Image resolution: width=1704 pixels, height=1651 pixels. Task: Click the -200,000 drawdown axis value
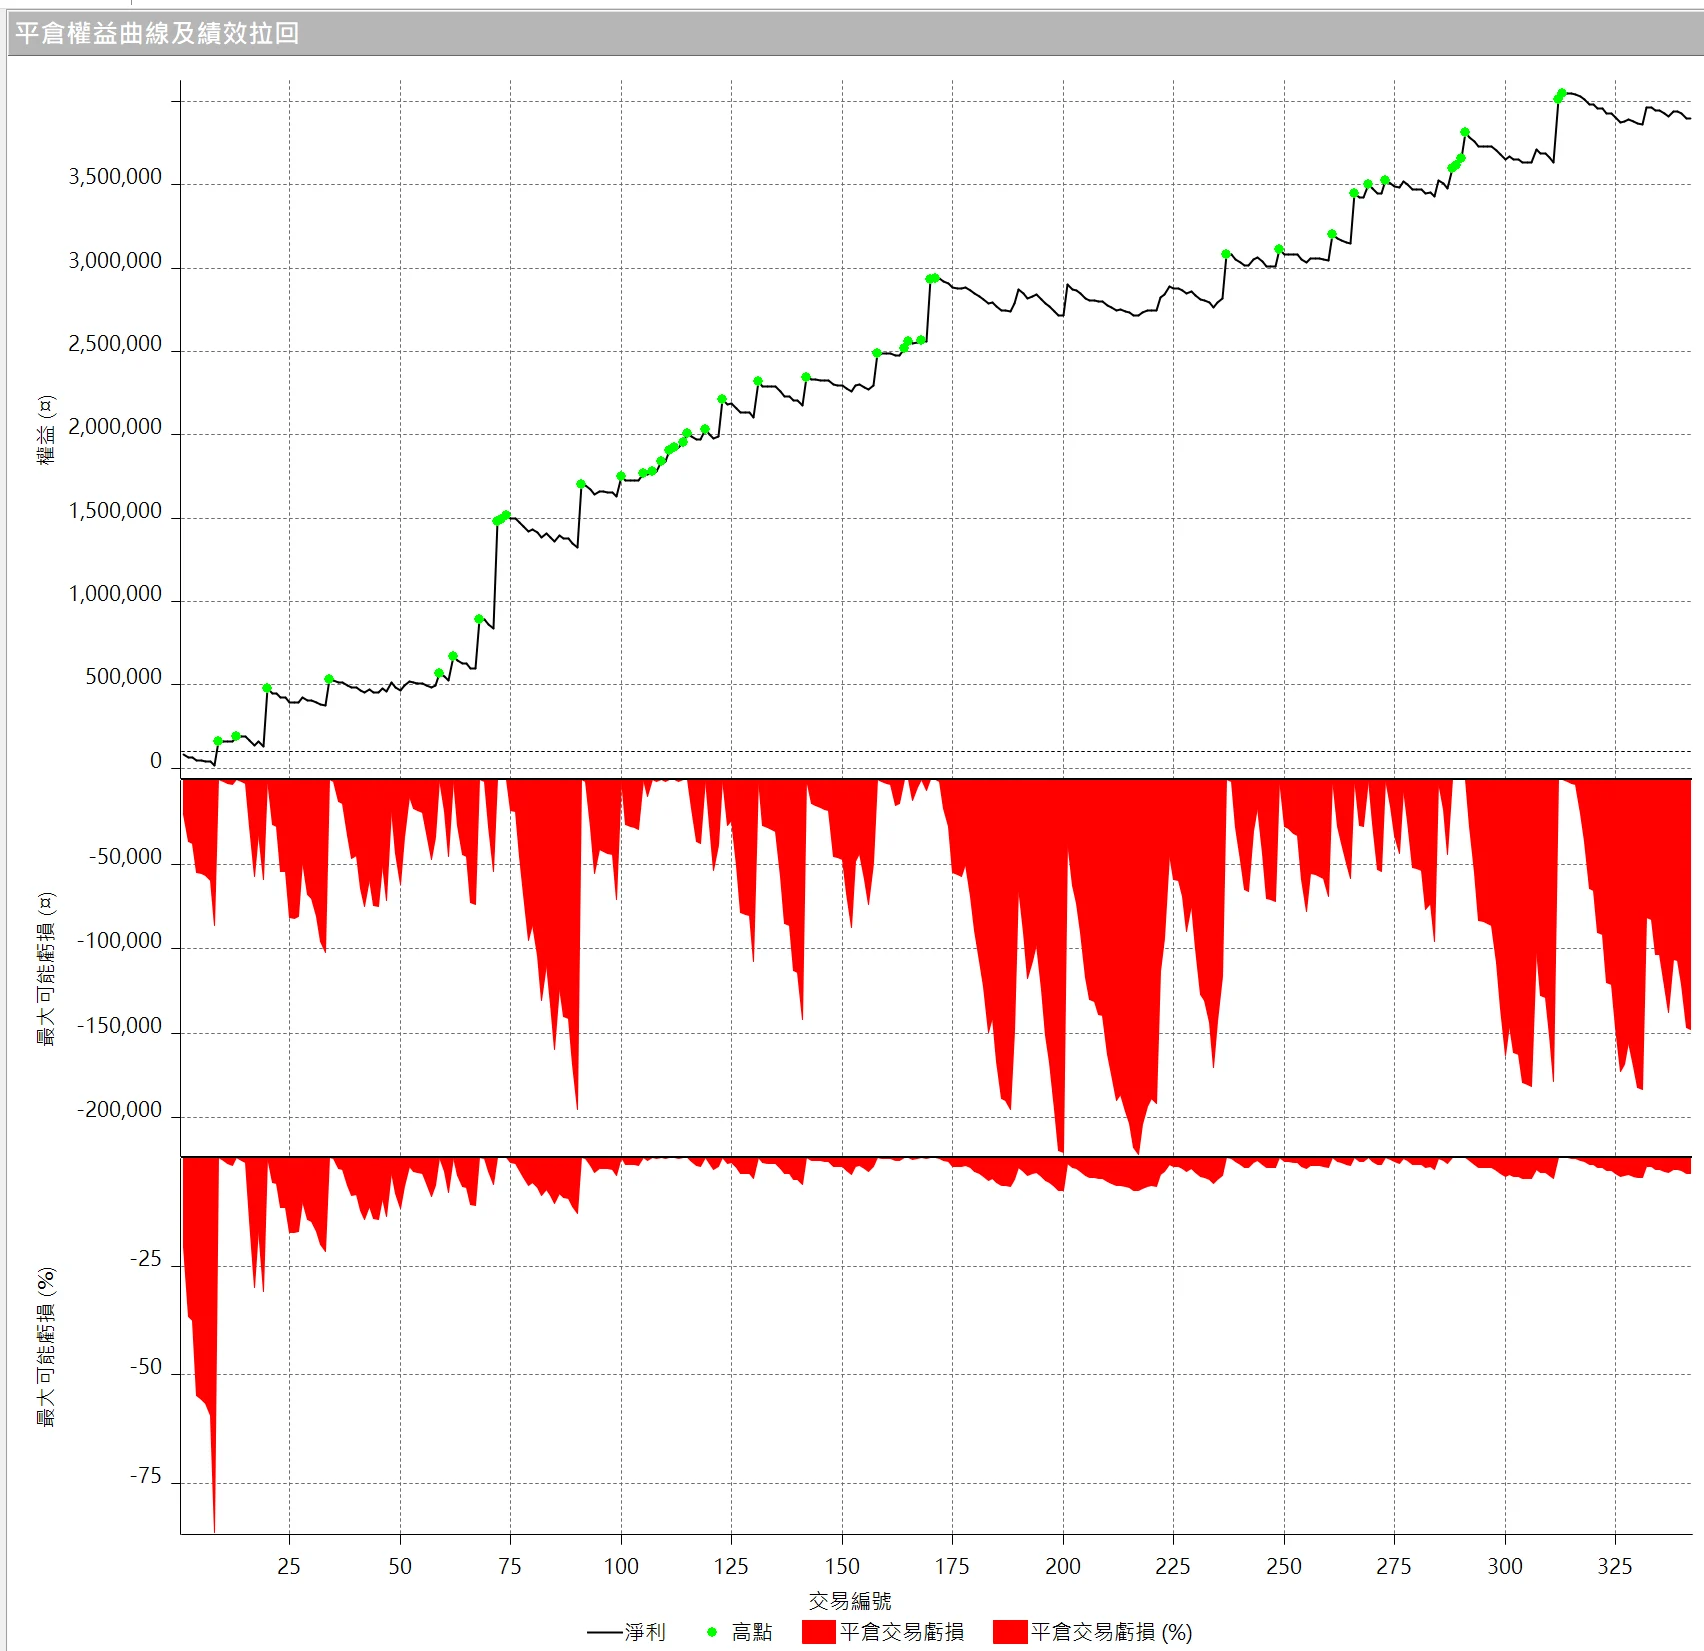120,1111
